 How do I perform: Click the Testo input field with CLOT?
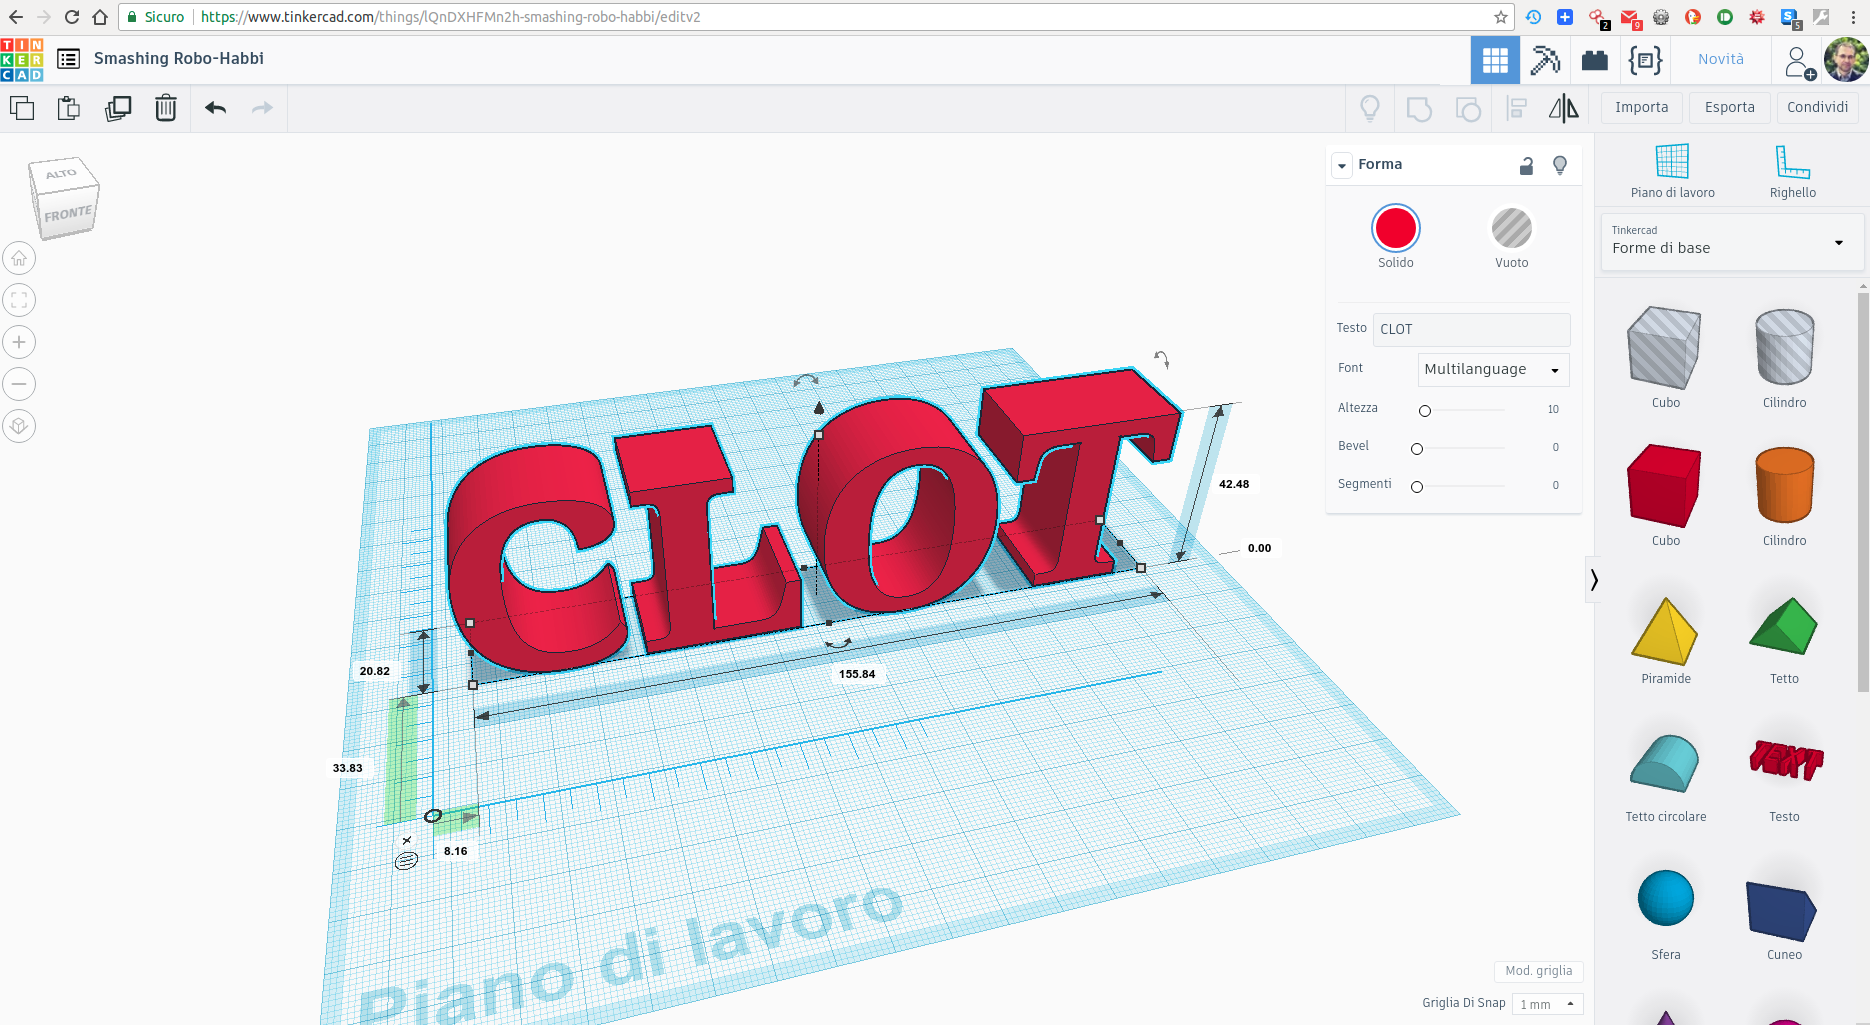click(1471, 329)
